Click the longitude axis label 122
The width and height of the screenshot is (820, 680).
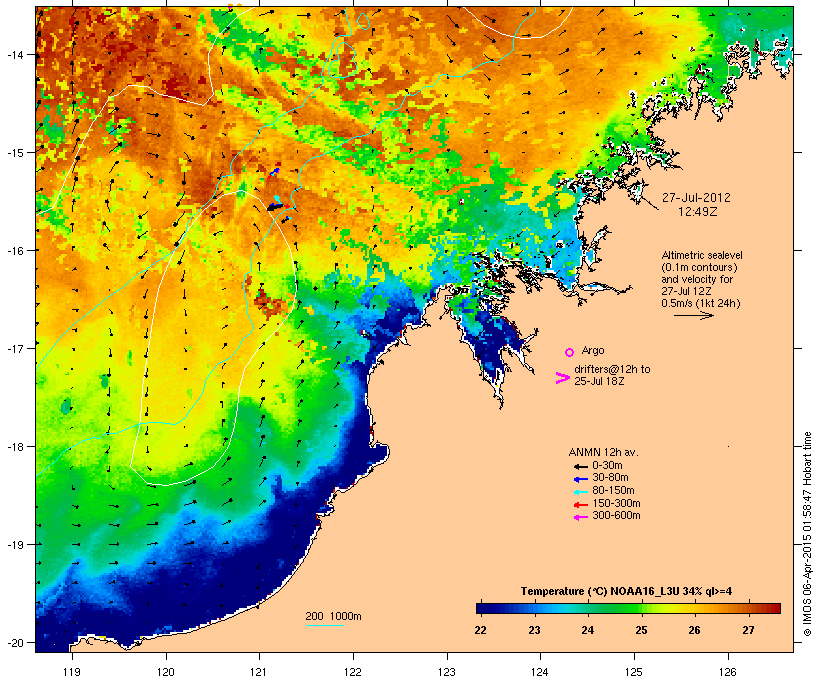click(x=353, y=672)
